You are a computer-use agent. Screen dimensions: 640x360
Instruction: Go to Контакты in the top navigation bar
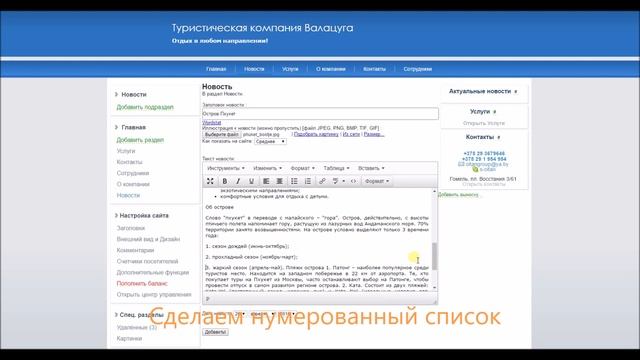(x=374, y=69)
